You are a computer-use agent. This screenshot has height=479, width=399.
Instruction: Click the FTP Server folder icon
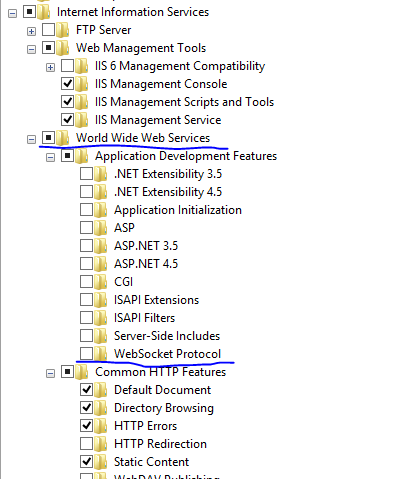pos(63,30)
